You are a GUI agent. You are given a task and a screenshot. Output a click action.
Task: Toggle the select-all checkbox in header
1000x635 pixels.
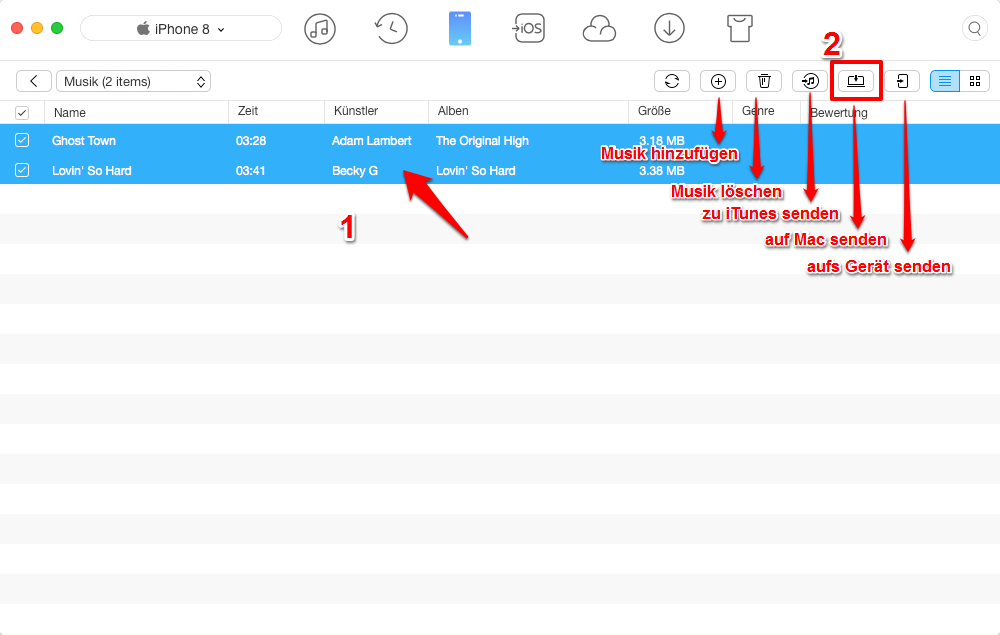click(x=22, y=113)
